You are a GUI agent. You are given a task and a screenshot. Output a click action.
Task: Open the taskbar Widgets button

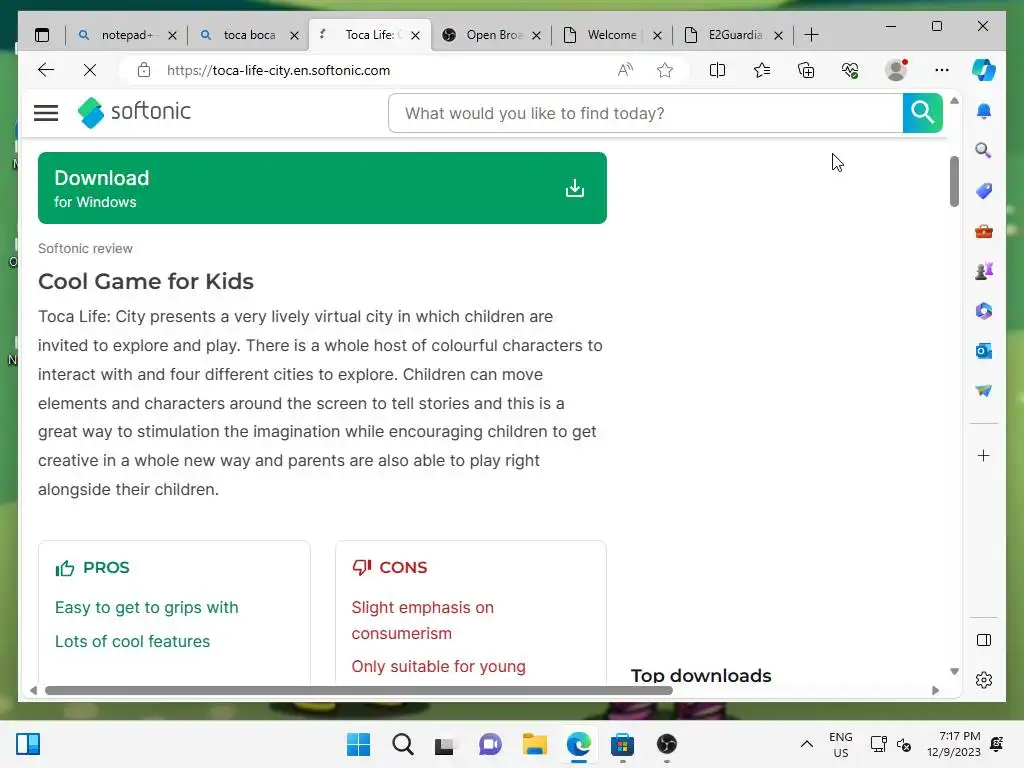[28, 744]
